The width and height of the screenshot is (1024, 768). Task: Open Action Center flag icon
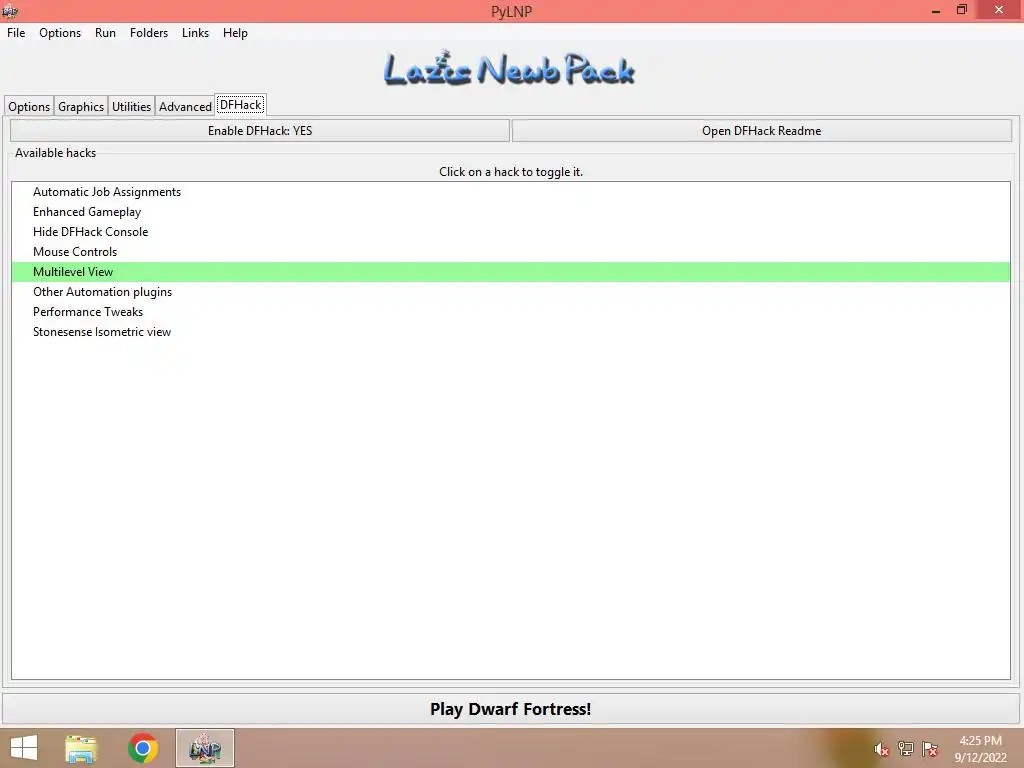click(x=930, y=748)
